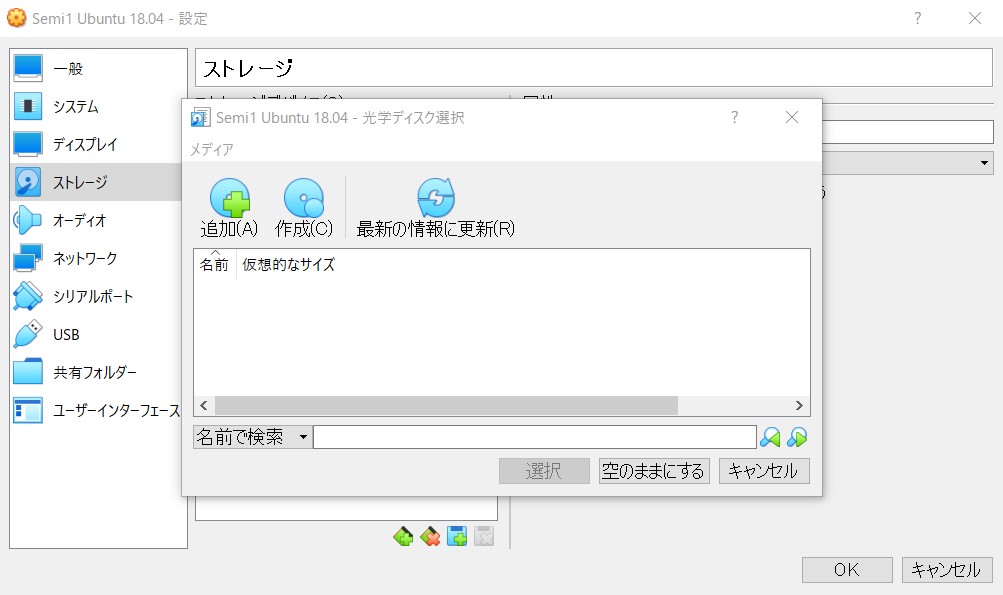Click OK in the 設定 window
Screen dimensions: 1003x595
coord(847,569)
